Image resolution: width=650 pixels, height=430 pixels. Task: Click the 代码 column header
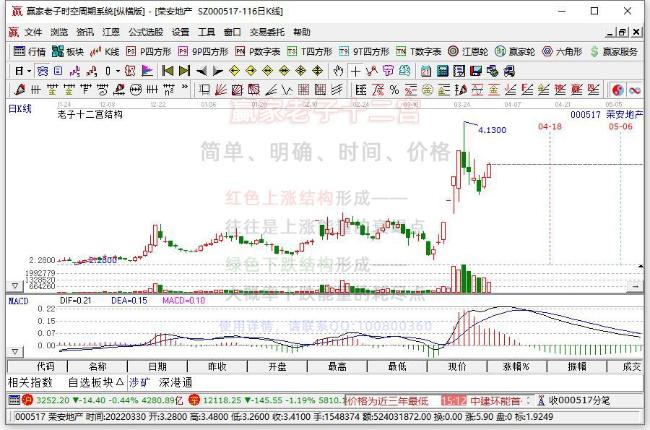coord(38,367)
